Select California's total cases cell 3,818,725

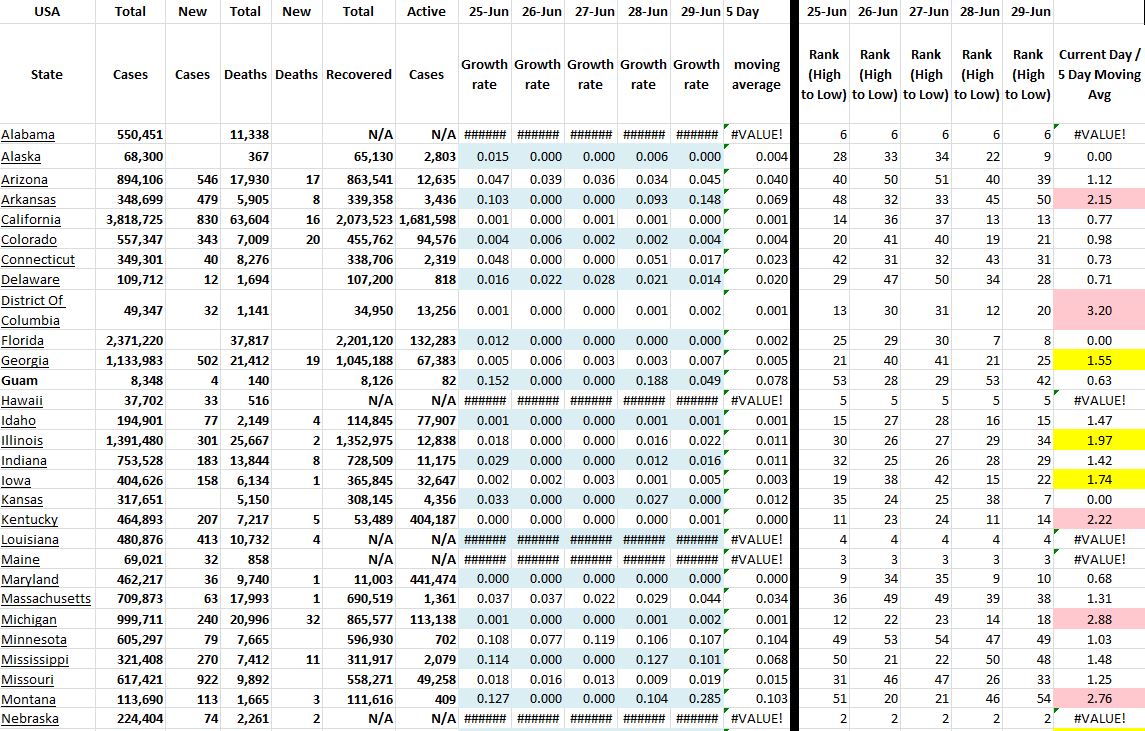pyautogui.click(x=131, y=220)
